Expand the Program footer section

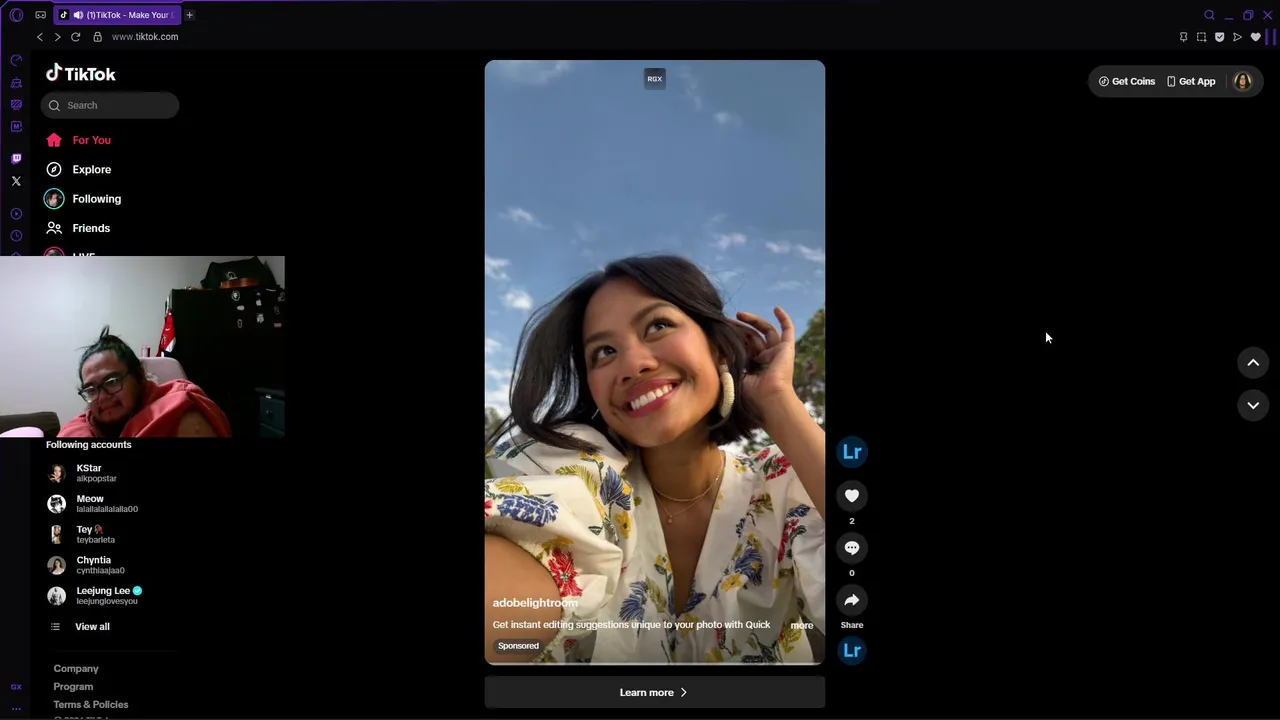click(x=73, y=687)
